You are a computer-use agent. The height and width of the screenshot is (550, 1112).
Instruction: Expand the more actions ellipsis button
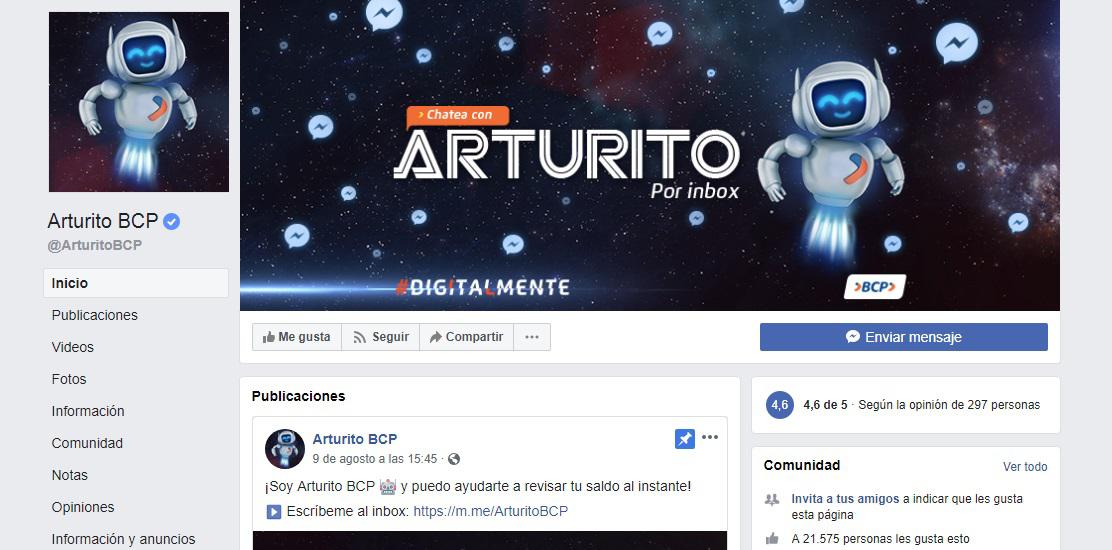pyautogui.click(x=532, y=337)
